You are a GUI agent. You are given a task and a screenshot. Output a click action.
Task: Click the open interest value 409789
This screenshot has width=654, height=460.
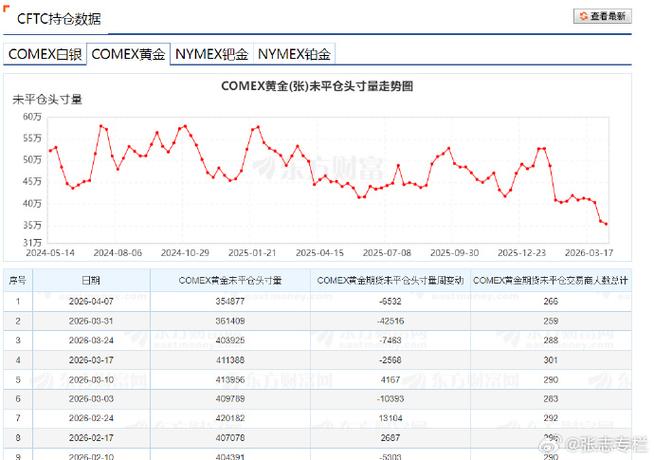(230, 399)
